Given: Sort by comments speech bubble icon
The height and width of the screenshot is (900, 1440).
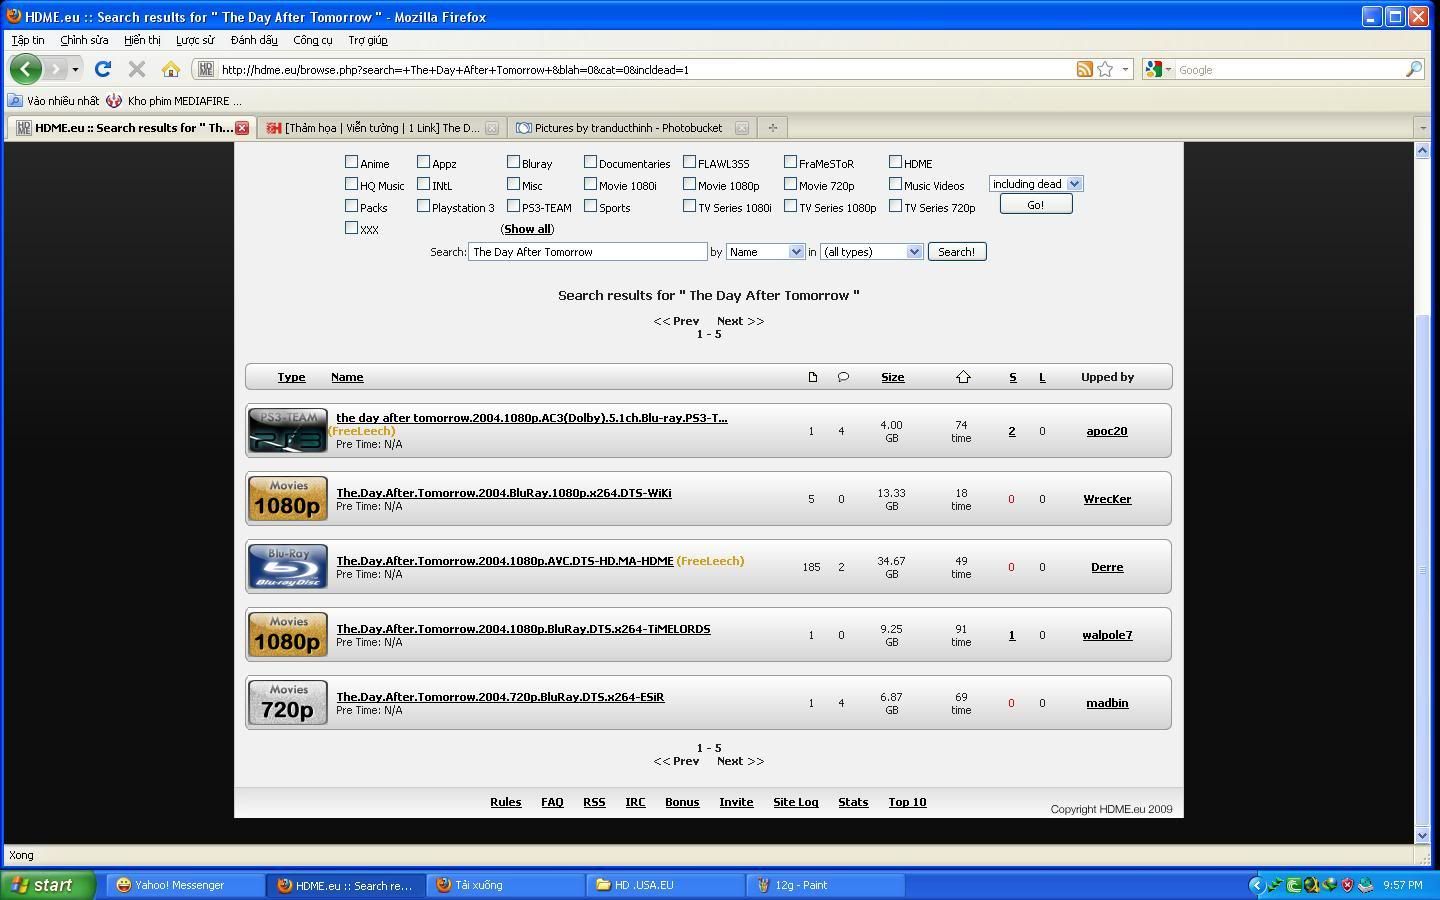Looking at the screenshot, I should tap(843, 377).
